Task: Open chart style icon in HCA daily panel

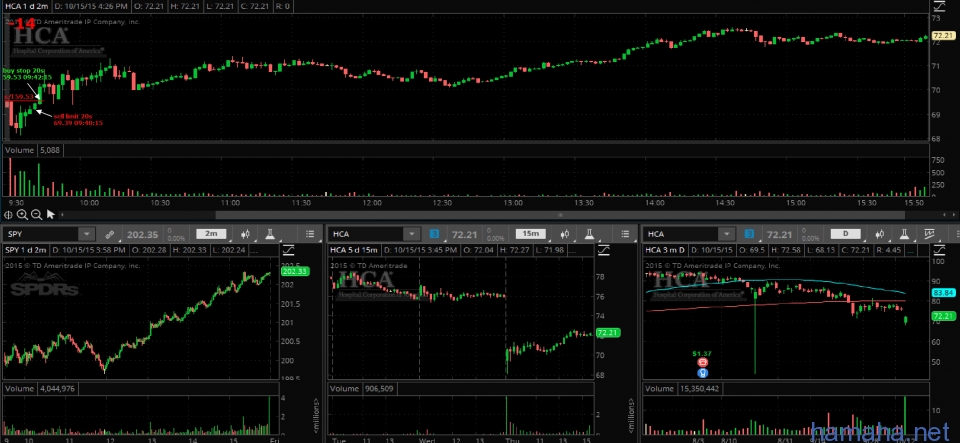Action: tap(881, 234)
